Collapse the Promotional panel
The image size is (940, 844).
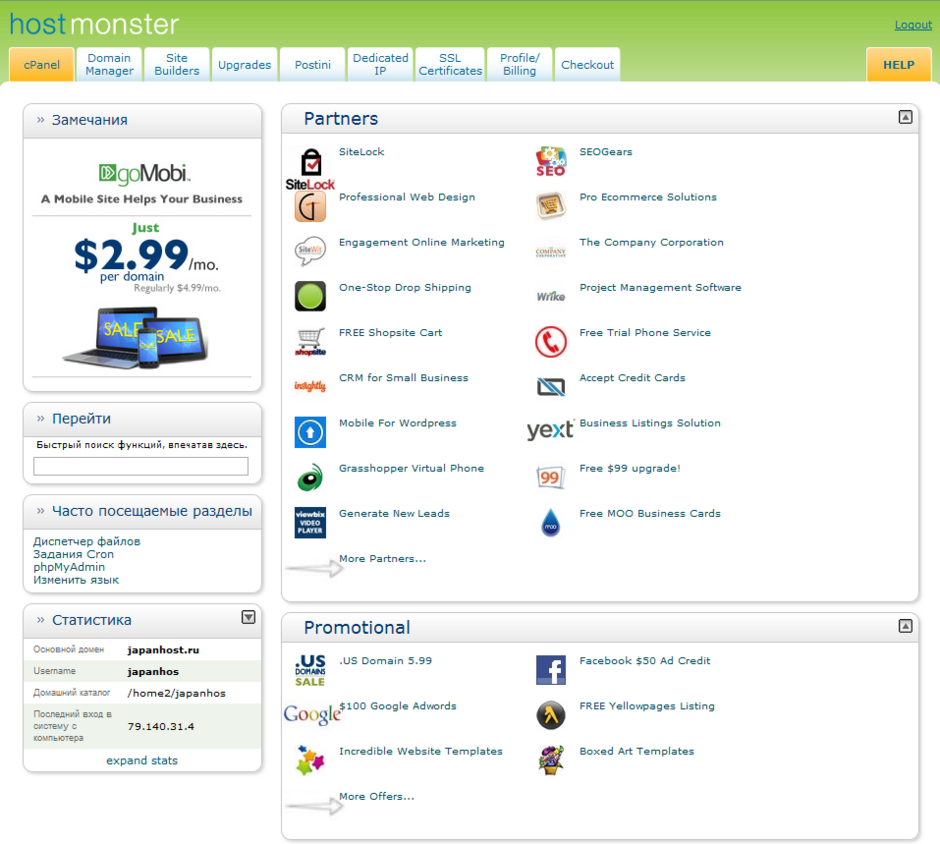905,626
